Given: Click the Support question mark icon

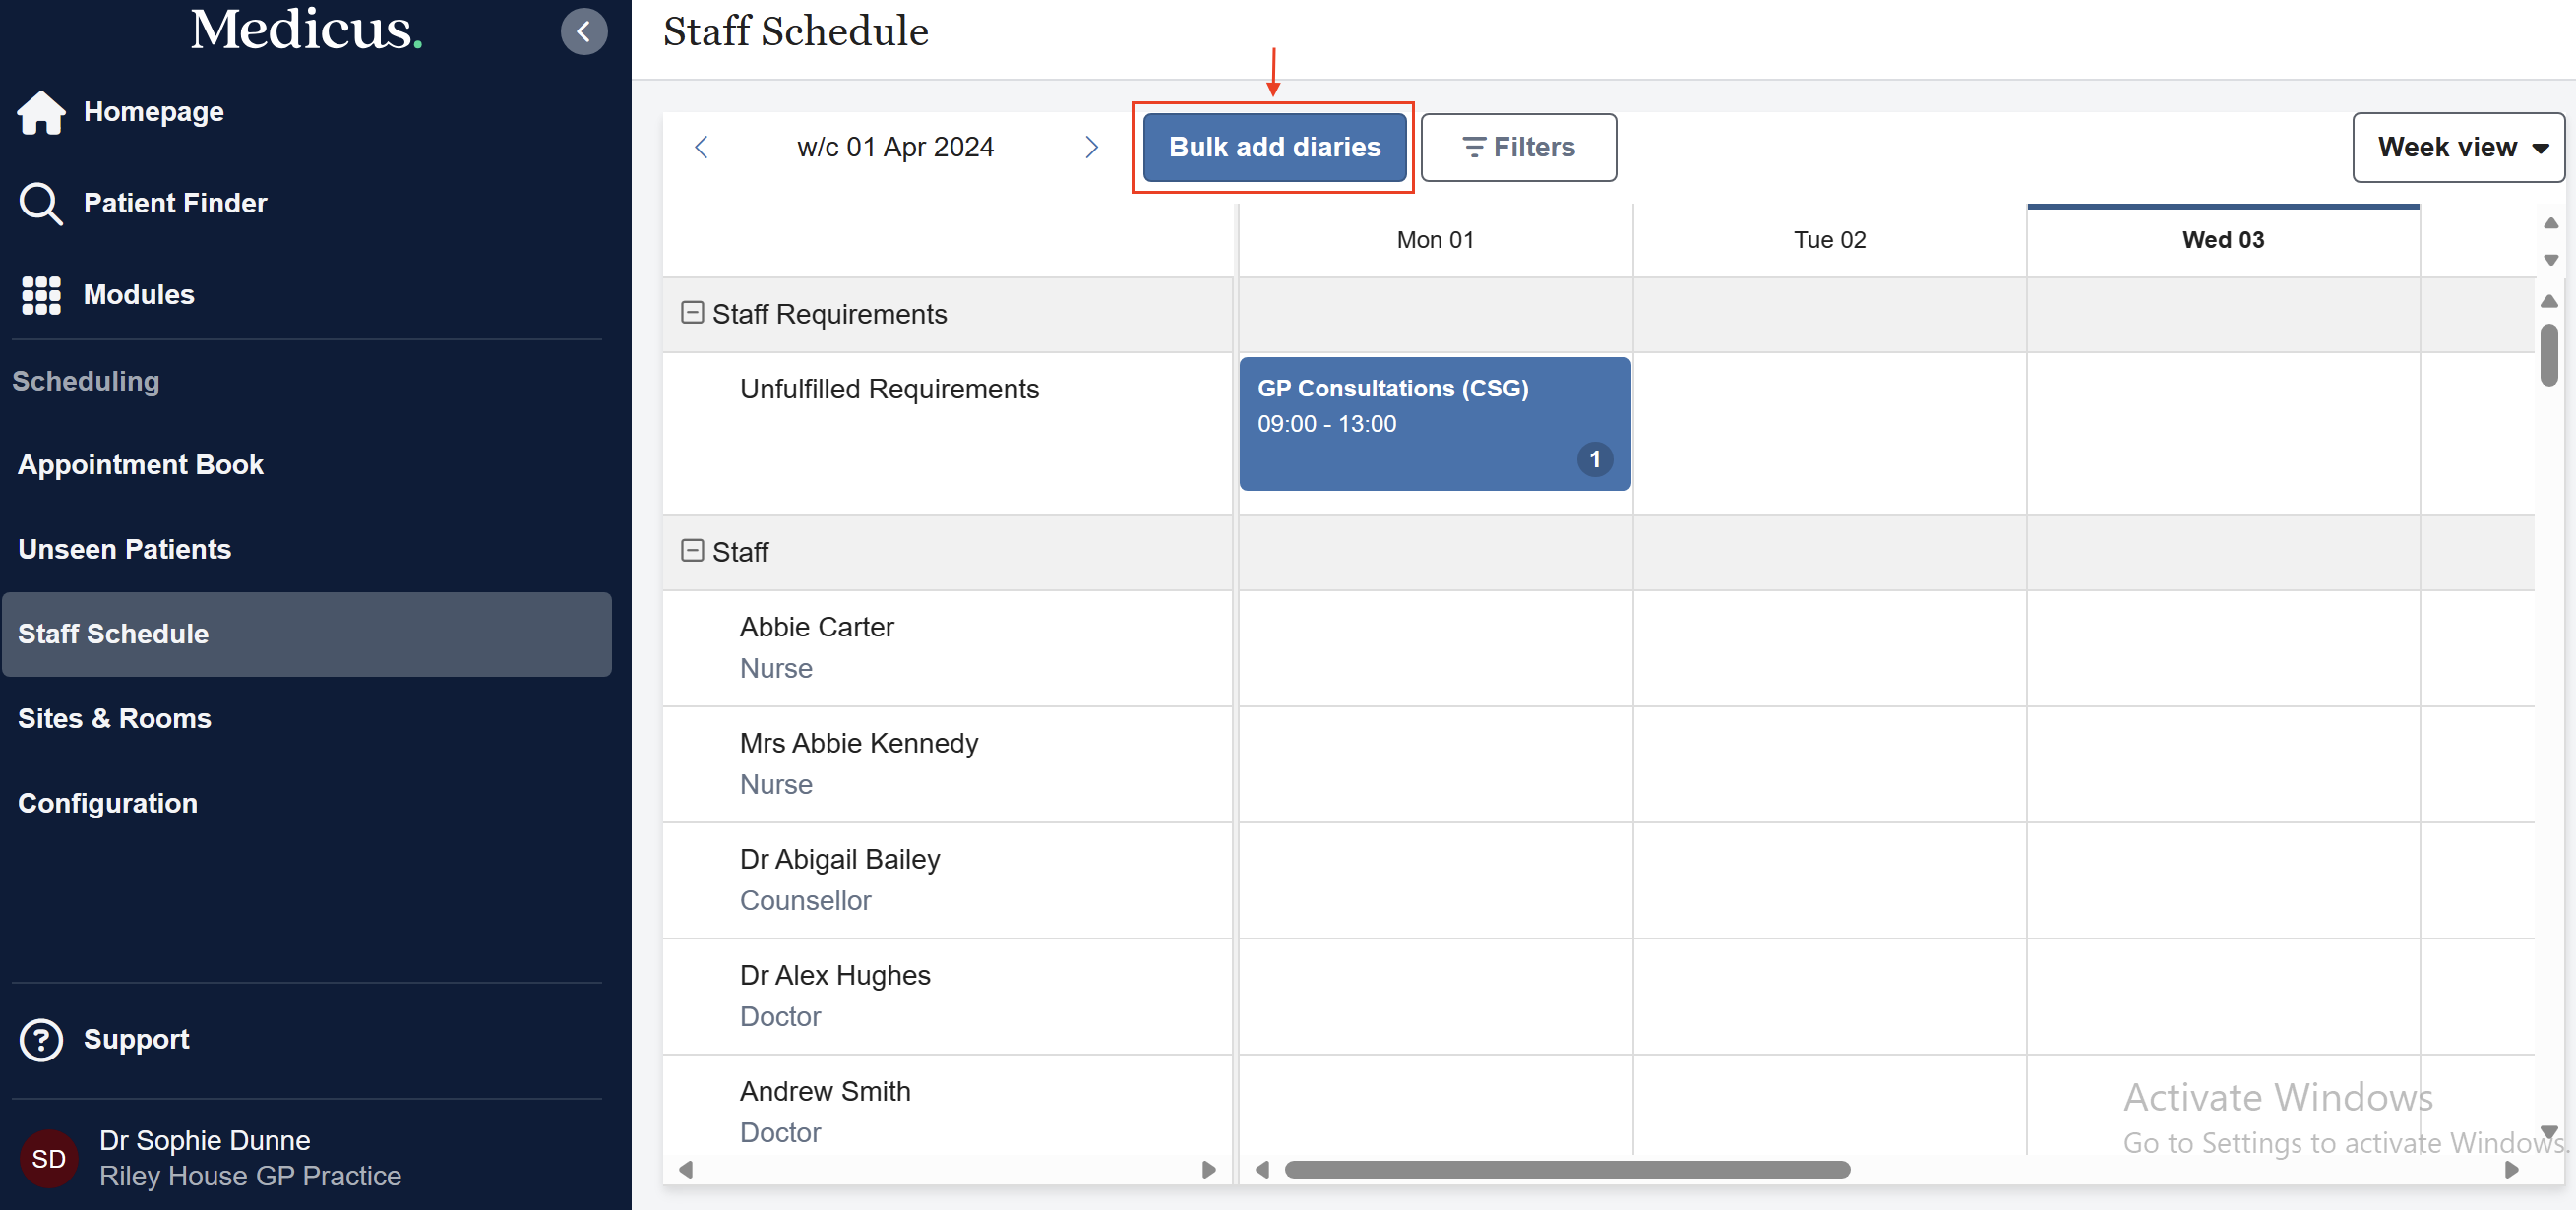Looking at the screenshot, I should point(41,1039).
